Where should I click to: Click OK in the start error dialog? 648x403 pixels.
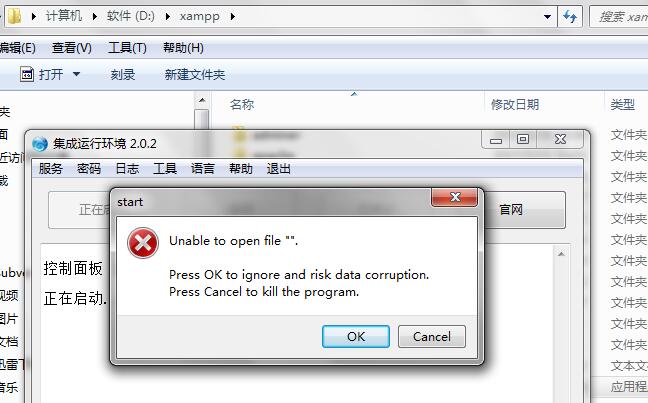[355, 336]
